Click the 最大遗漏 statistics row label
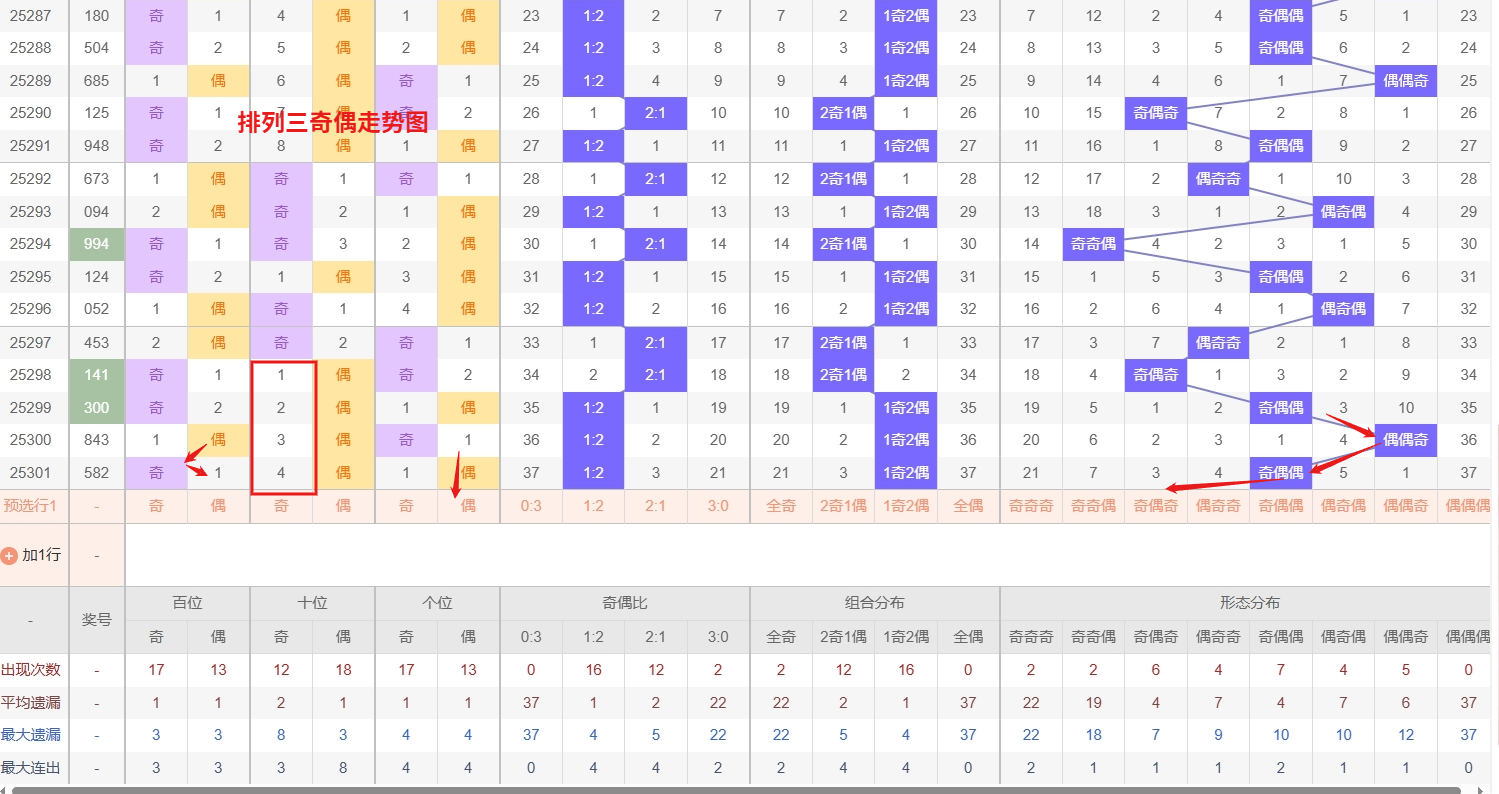This screenshot has height=794, width=1499. coord(30,736)
